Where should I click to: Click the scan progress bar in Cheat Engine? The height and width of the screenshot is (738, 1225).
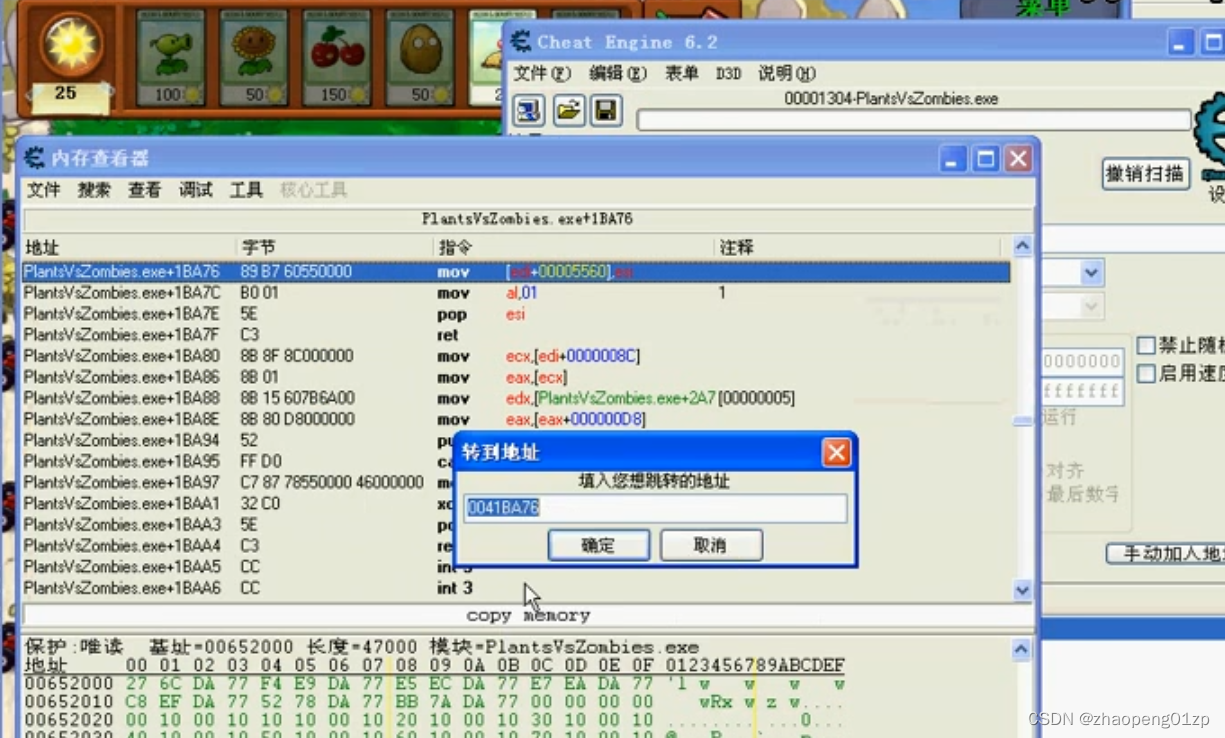click(x=914, y=120)
